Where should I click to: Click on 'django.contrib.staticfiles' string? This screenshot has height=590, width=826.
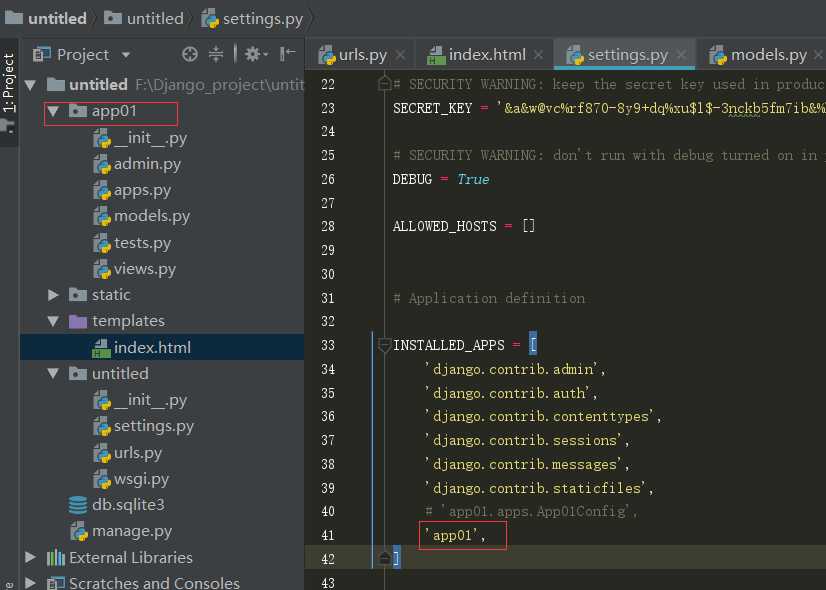pyautogui.click(x=535, y=488)
